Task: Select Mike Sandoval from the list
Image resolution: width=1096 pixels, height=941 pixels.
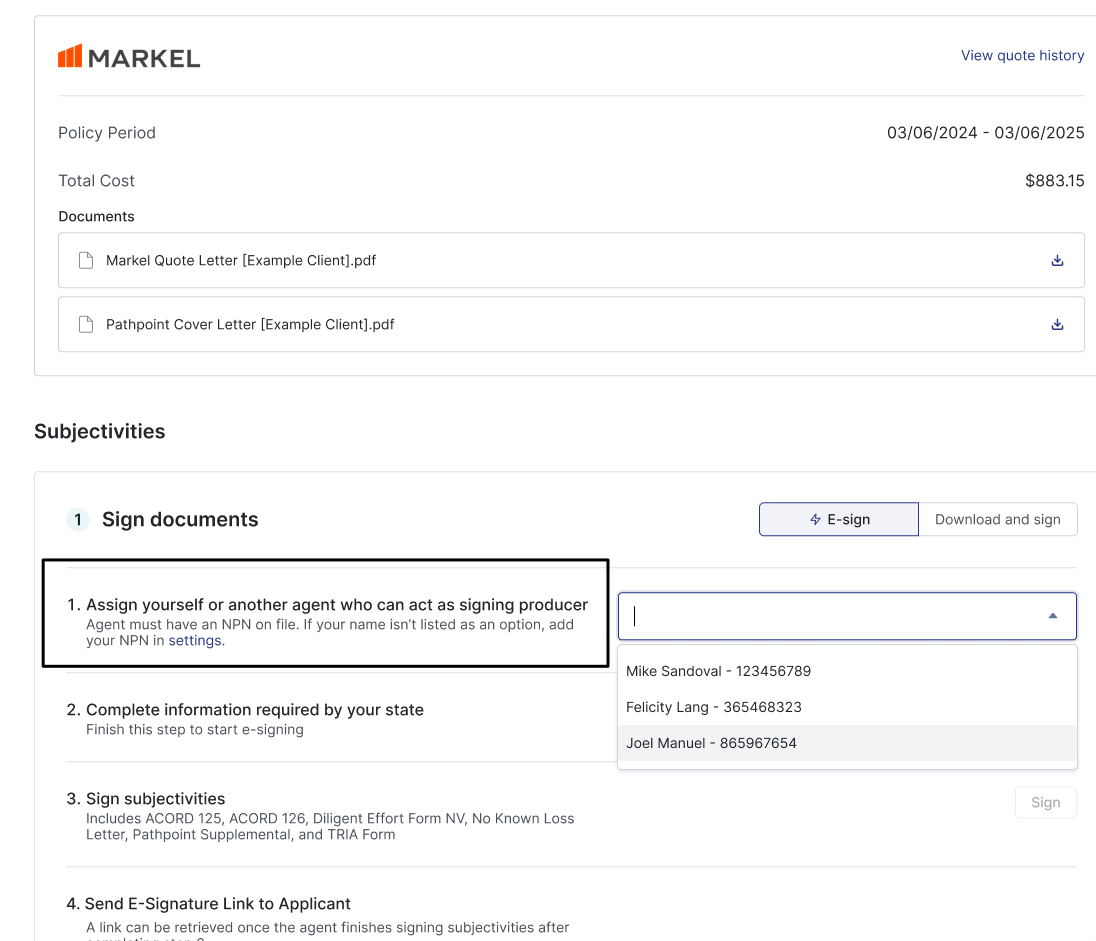Action: [x=718, y=671]
